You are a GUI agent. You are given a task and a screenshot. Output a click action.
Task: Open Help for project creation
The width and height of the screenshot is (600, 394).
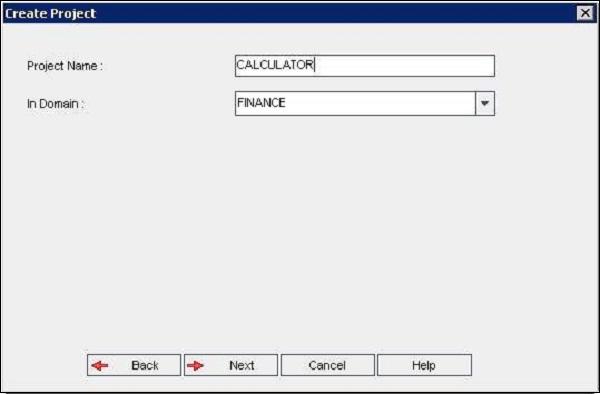[424, 365]
